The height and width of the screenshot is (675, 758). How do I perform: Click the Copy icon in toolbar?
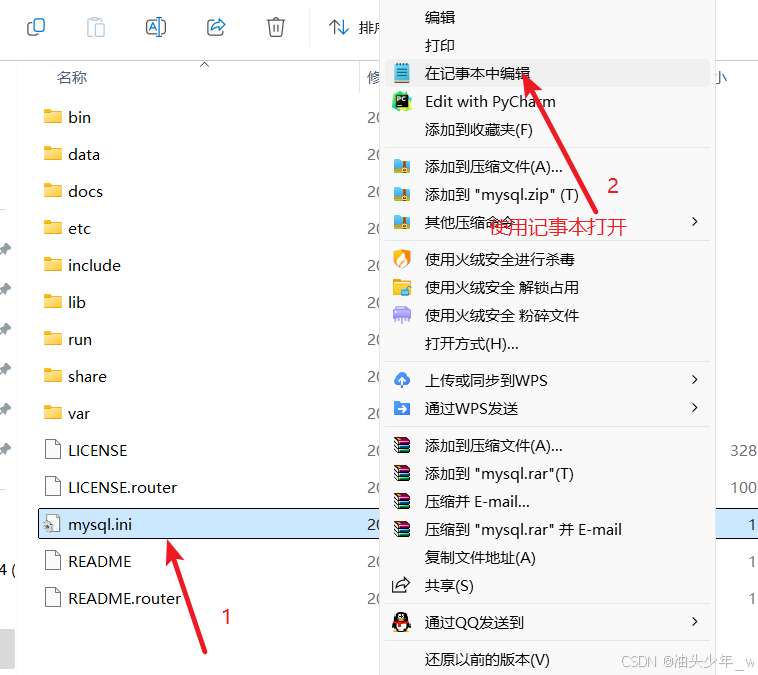click(36, 27)
